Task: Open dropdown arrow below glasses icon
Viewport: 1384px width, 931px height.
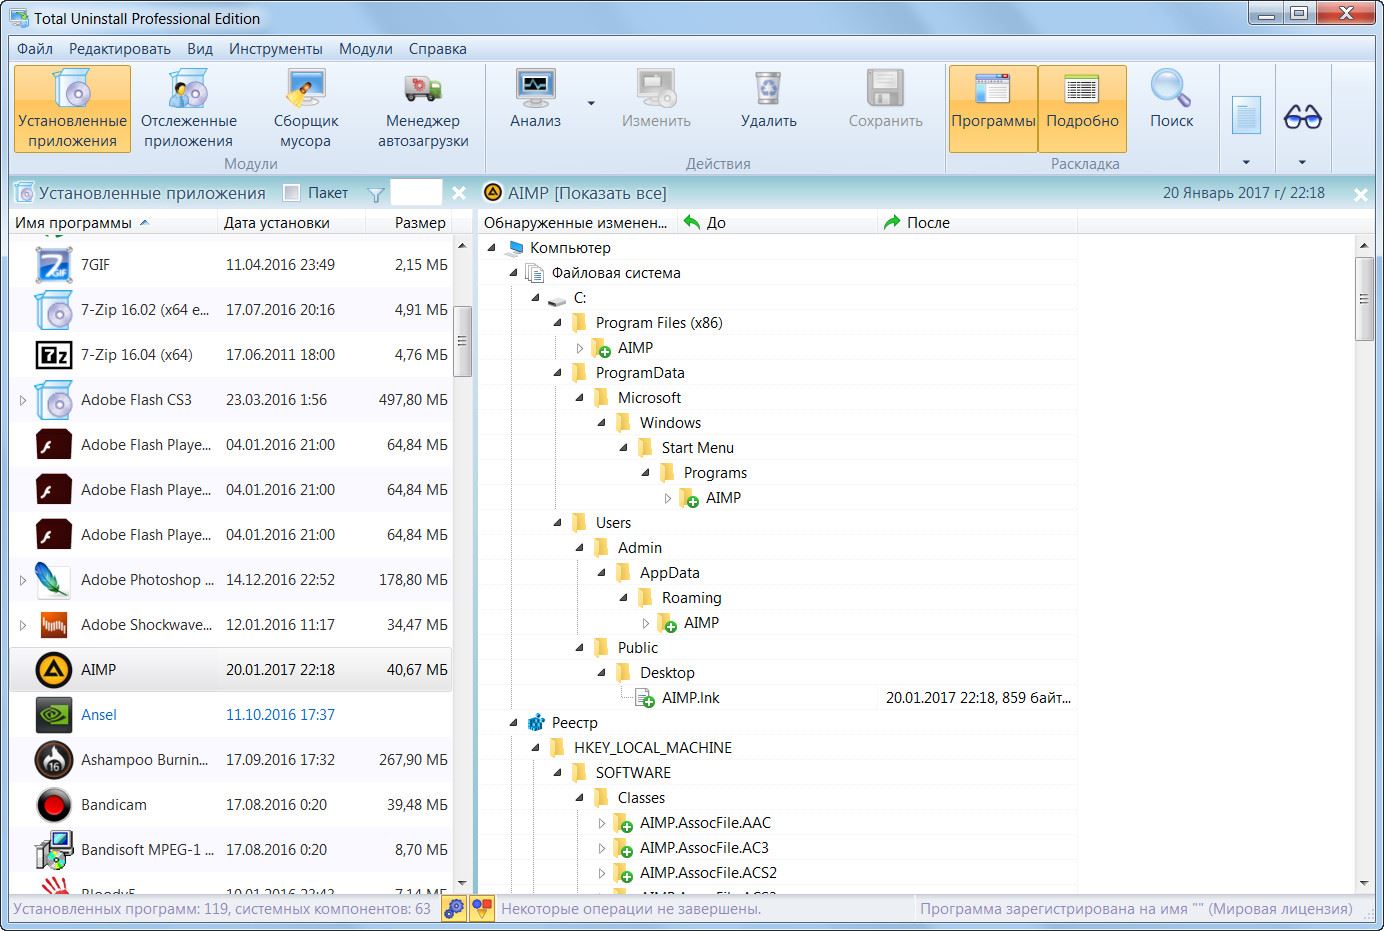Action: point(1302,162)
